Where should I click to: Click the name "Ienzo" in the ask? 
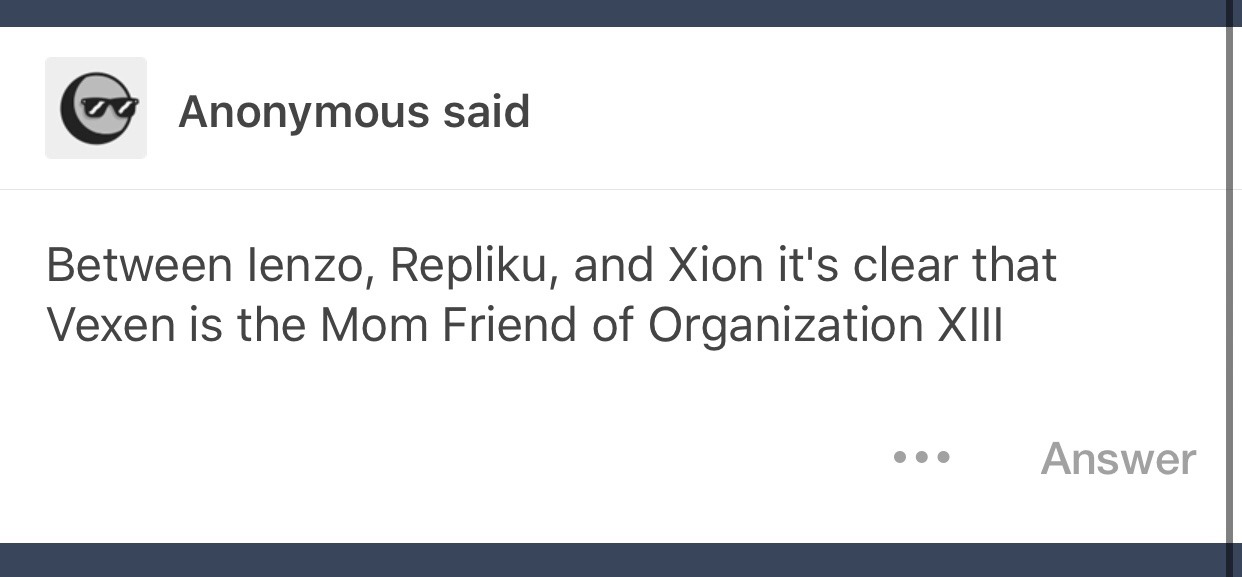point(304,266)
